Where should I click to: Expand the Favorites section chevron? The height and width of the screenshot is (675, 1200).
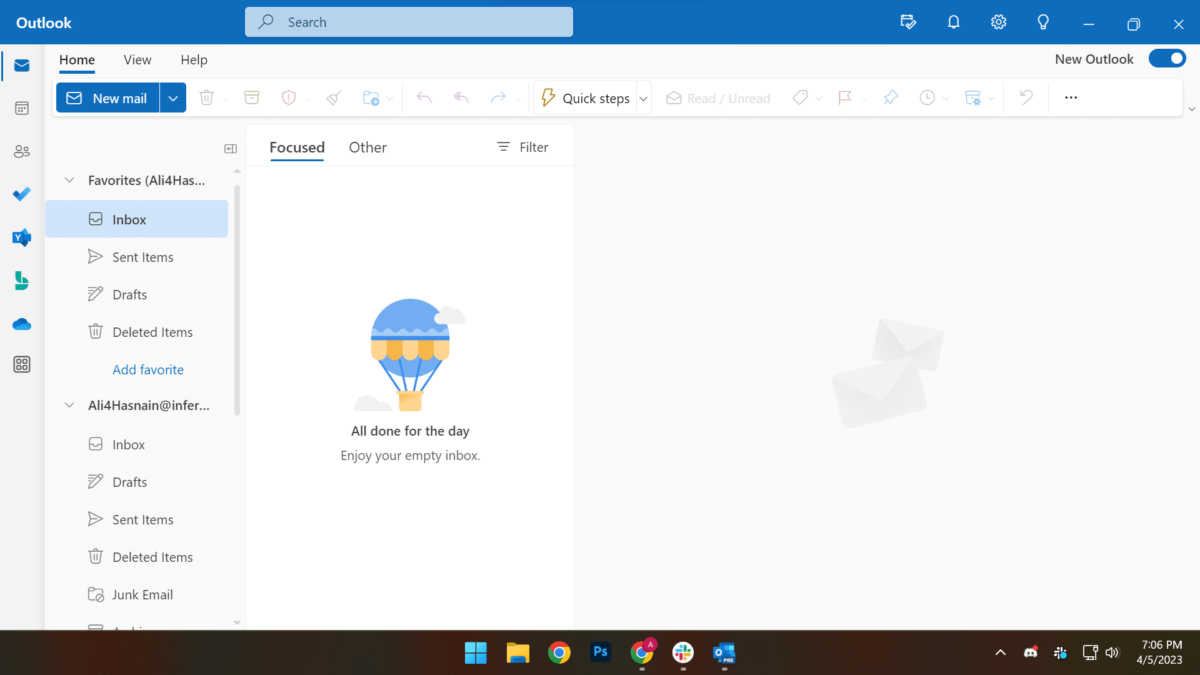pyautogui.click(x=68, y=180)
